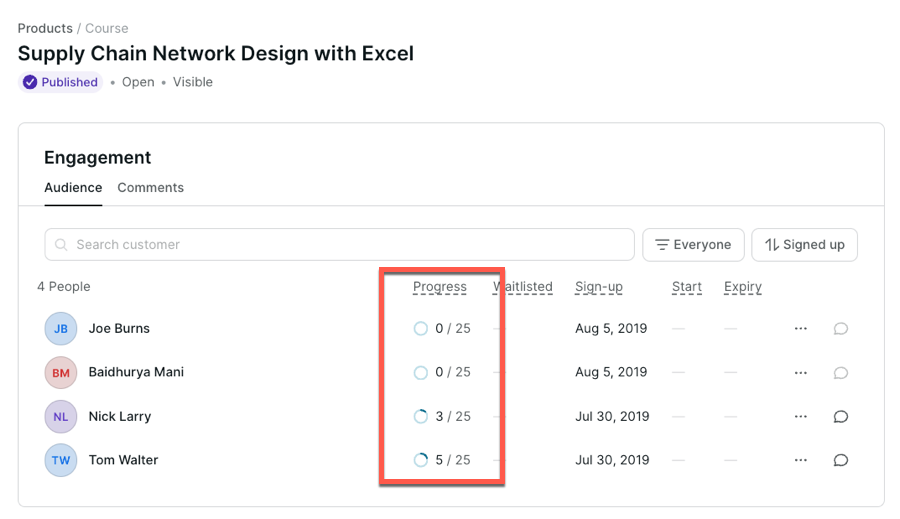This screenshot has height=519, width=900.
Task: Open three-dot menu for Tom Walter
Action: [800, 460]
